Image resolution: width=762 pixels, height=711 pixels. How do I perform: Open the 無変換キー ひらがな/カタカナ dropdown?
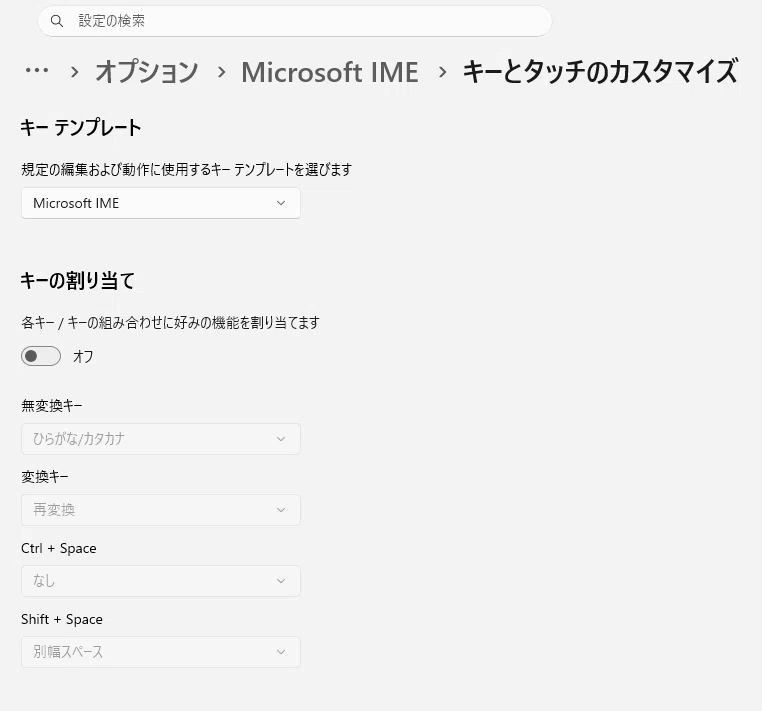point(161,439)
